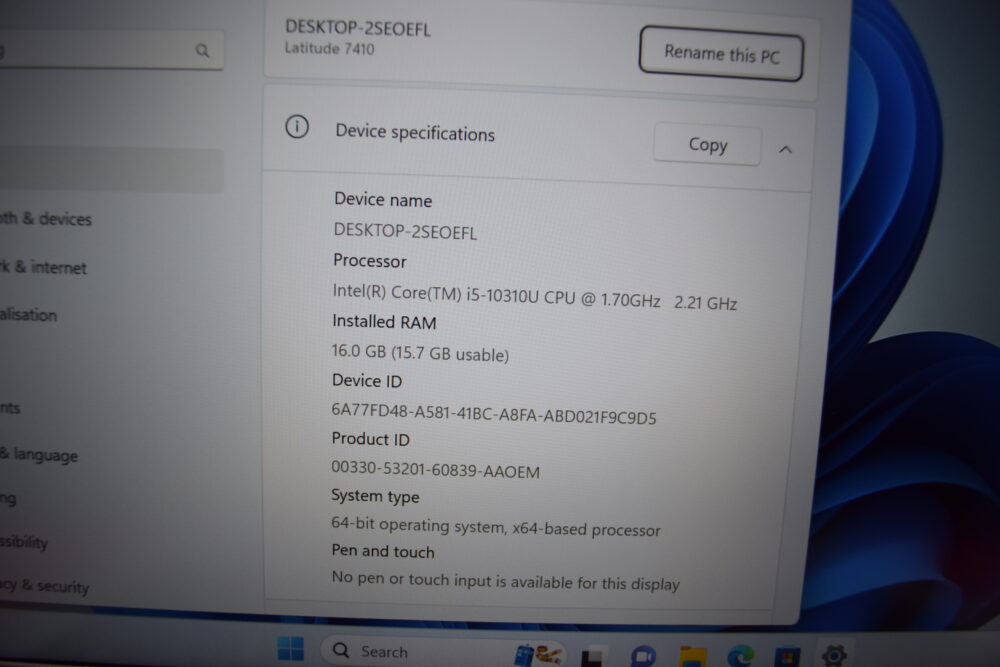Click the 16.0 GB (15.7 GB usable) text
Image resolution: width=1000 pixels, height=667 pixels.
420,353
